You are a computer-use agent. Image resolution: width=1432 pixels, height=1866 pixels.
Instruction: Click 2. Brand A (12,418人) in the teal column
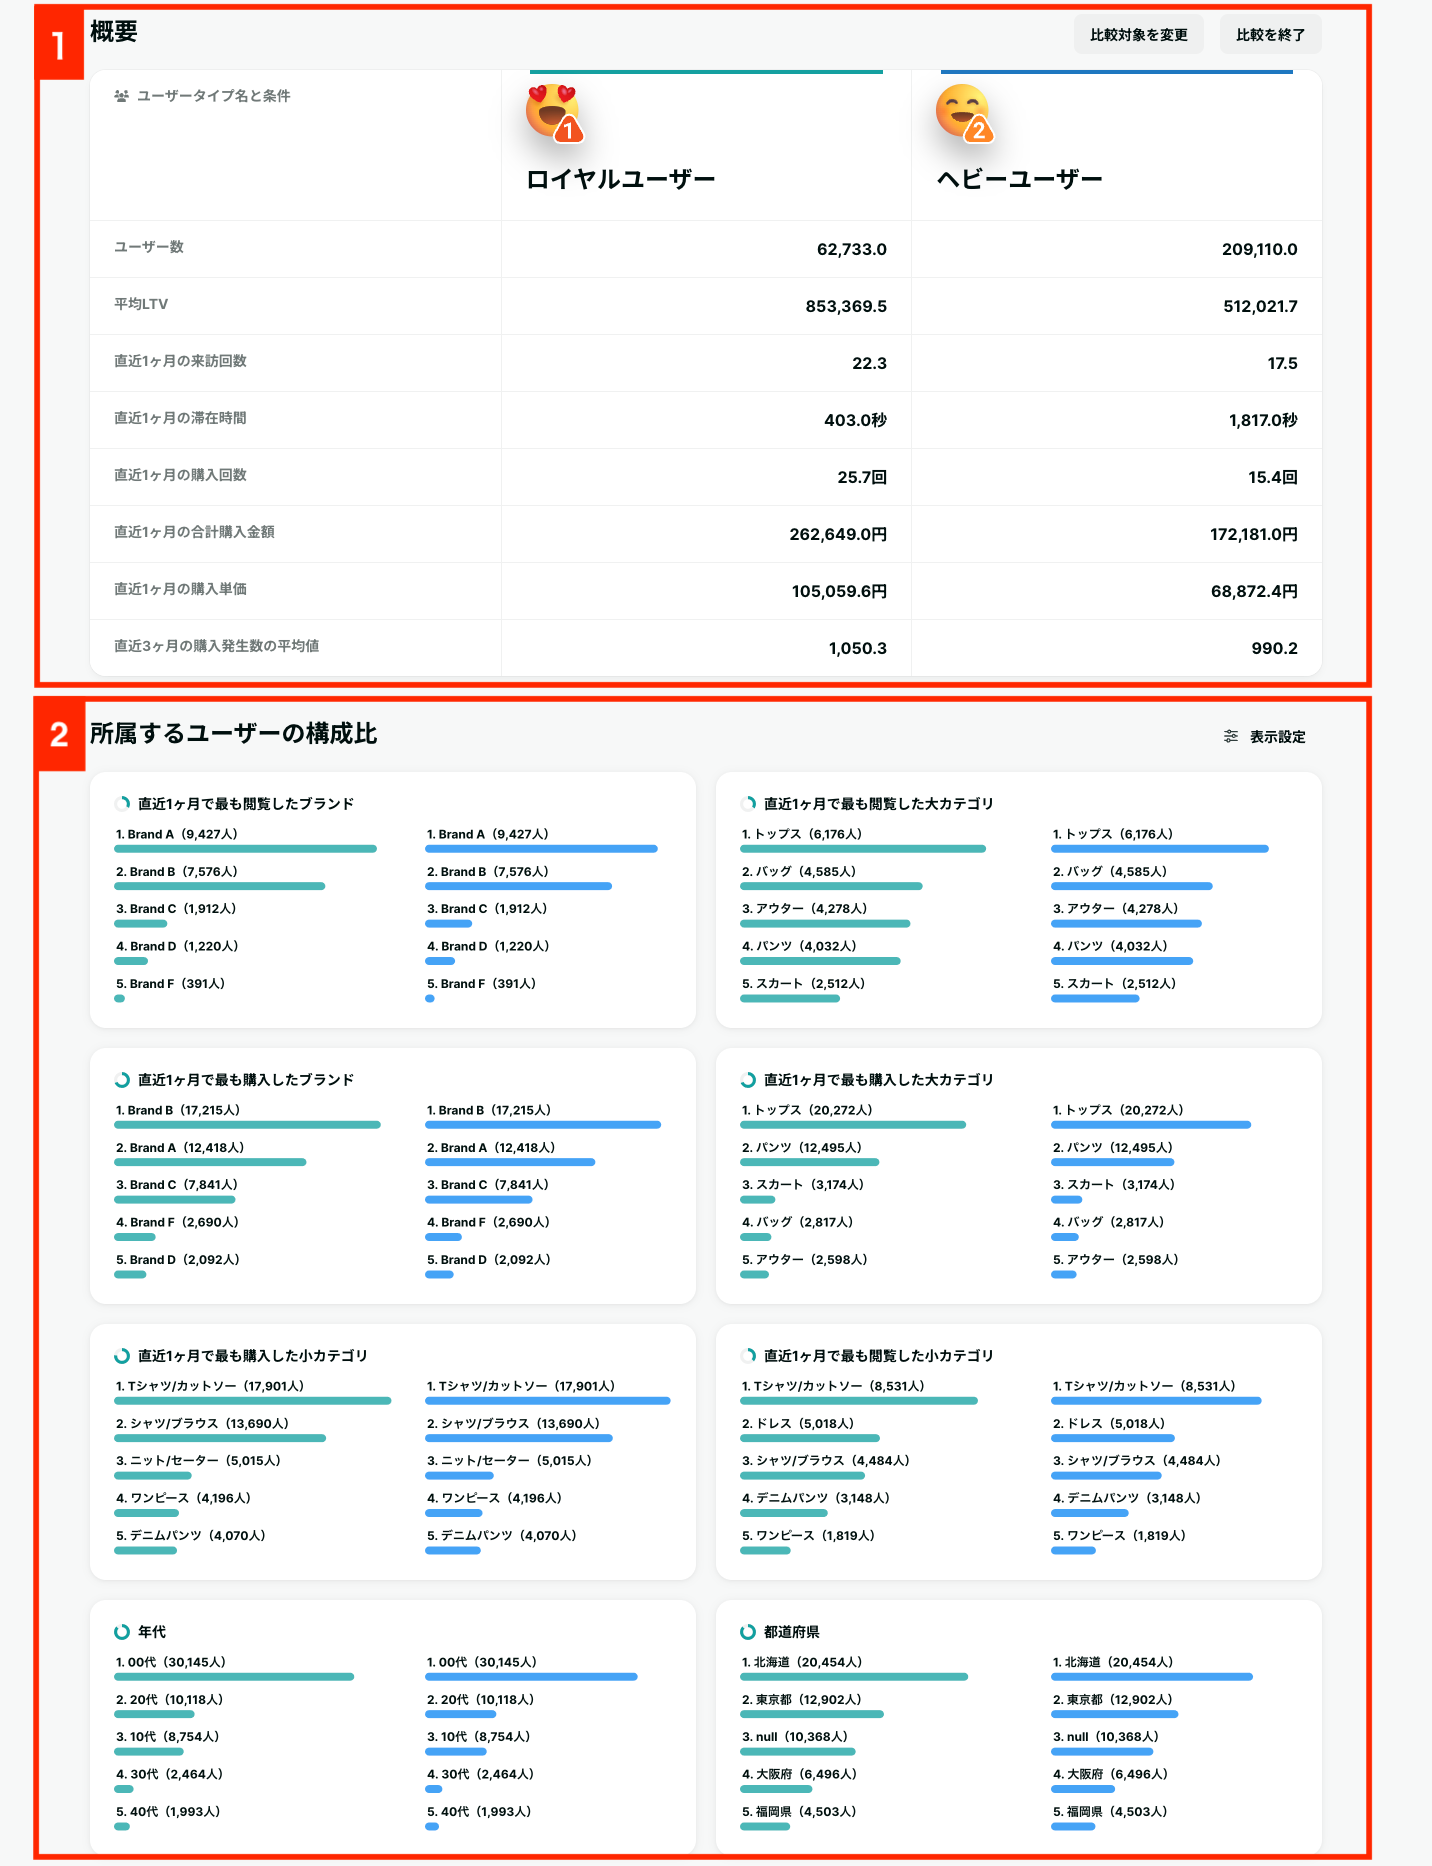point(180,1148)
